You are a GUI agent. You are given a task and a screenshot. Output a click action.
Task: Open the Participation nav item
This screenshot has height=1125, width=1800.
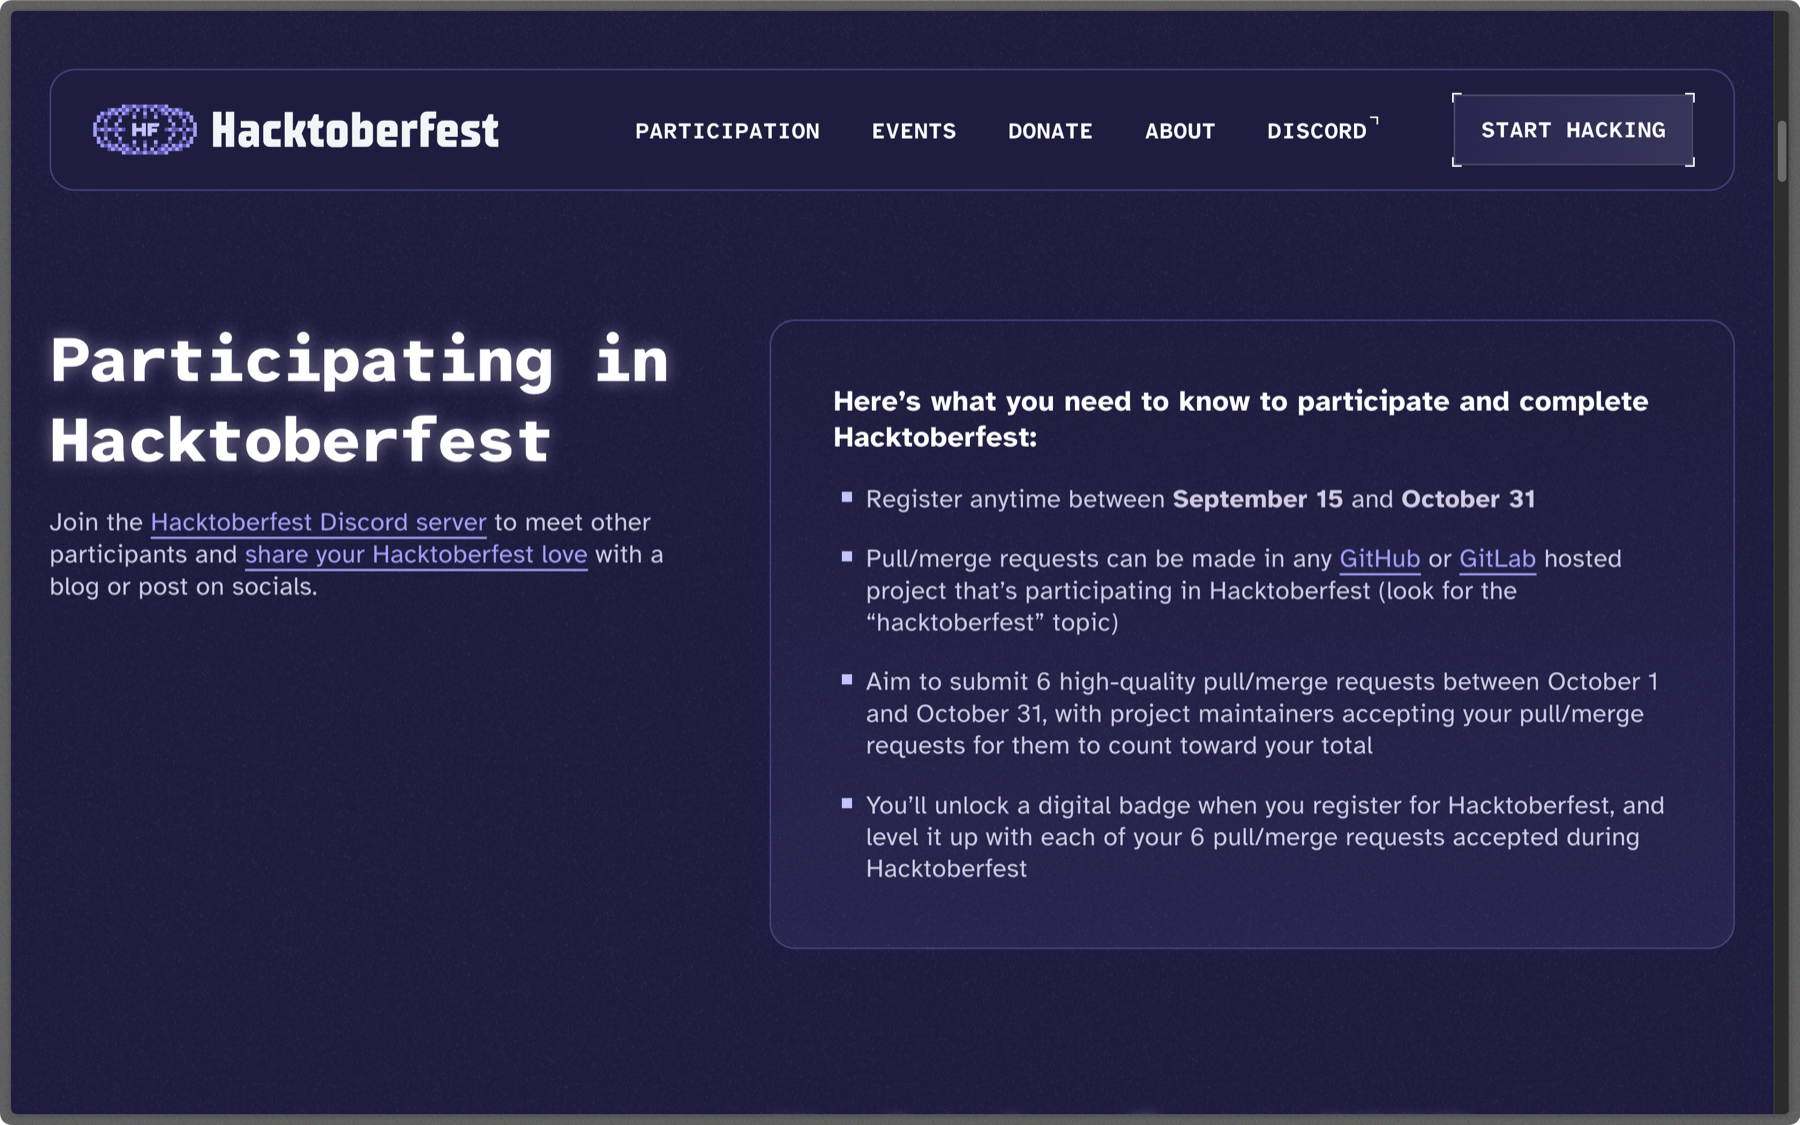(x=727, y=131)
